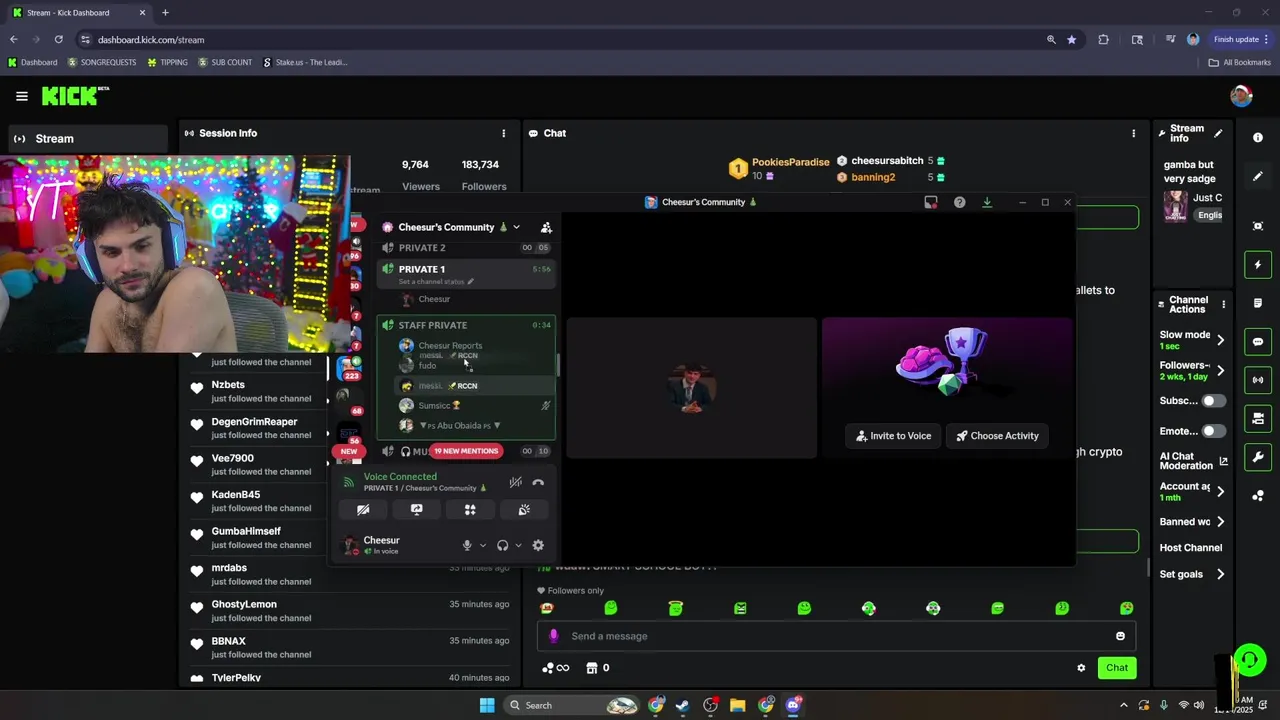The width and height of the screenshot is (1280, 720).
Task: Show hidden Windows system tray icons
Action: click(x=1123, y=705)
